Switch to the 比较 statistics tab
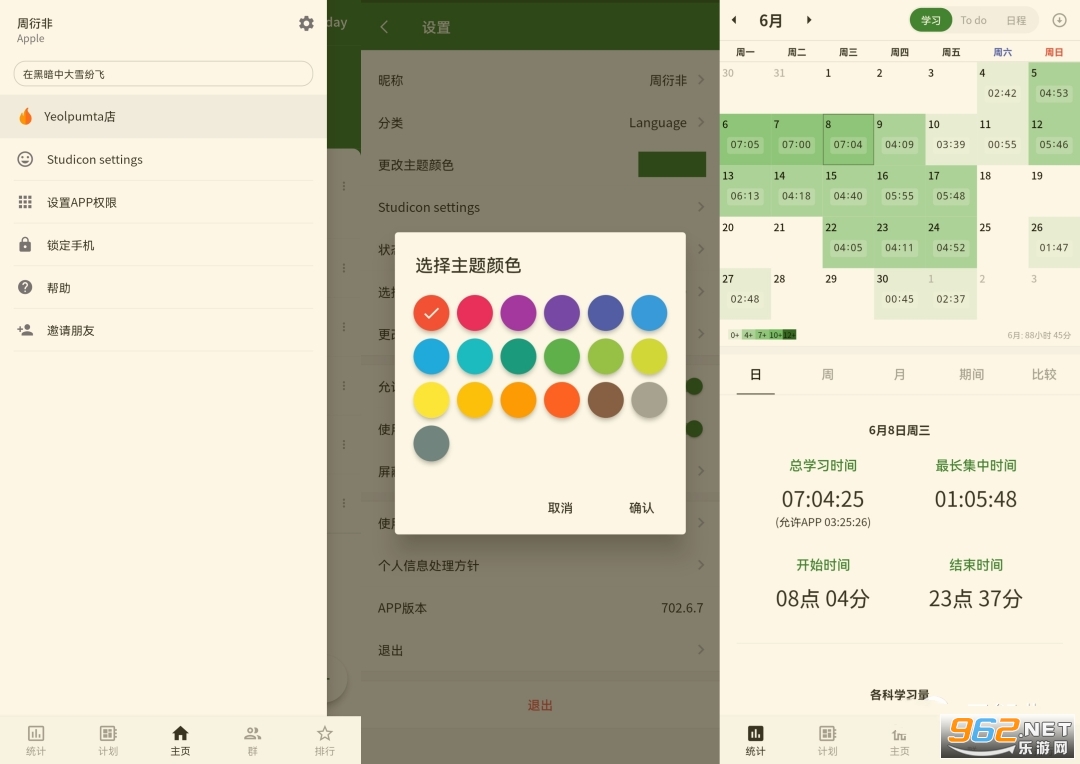 click(x=1043, y=375)
